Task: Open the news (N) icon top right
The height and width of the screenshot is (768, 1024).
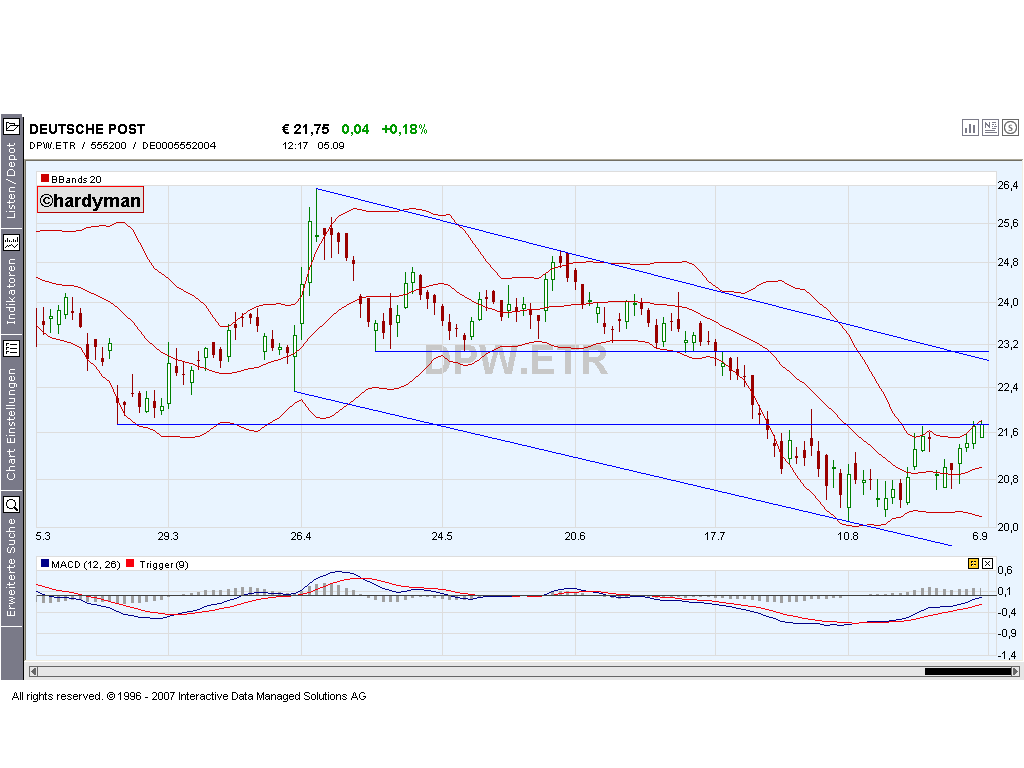Action: (990, 127)
